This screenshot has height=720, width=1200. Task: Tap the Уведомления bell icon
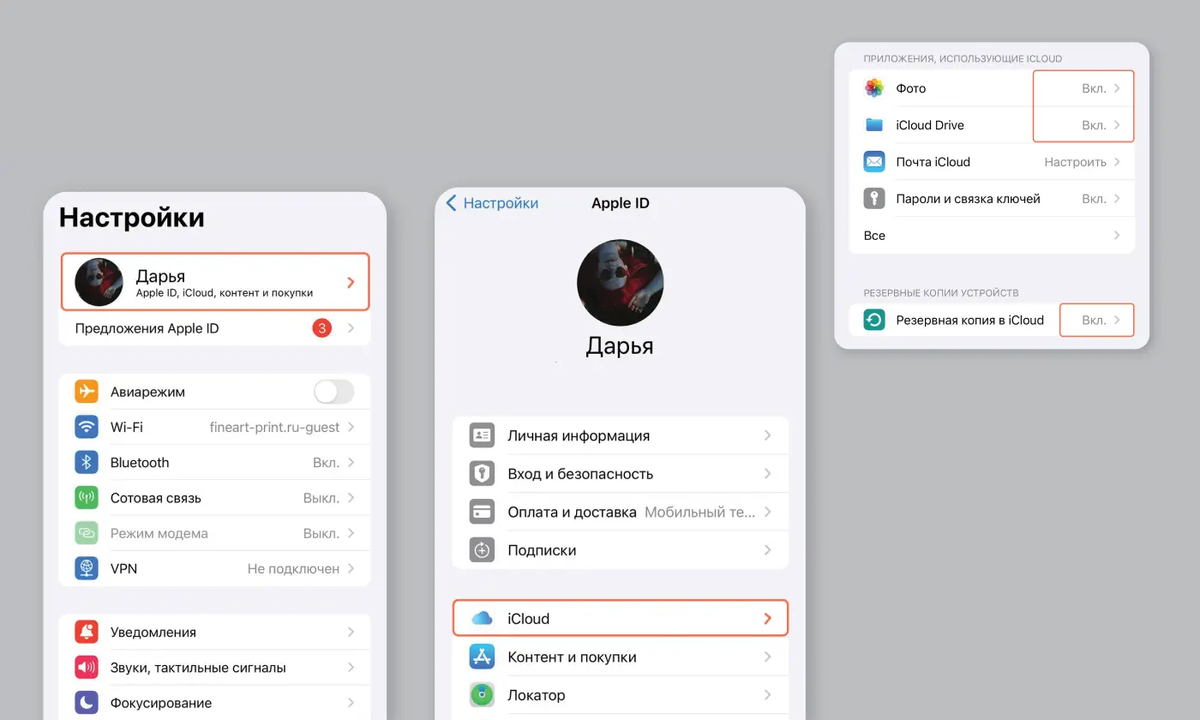tap(86, 632)
